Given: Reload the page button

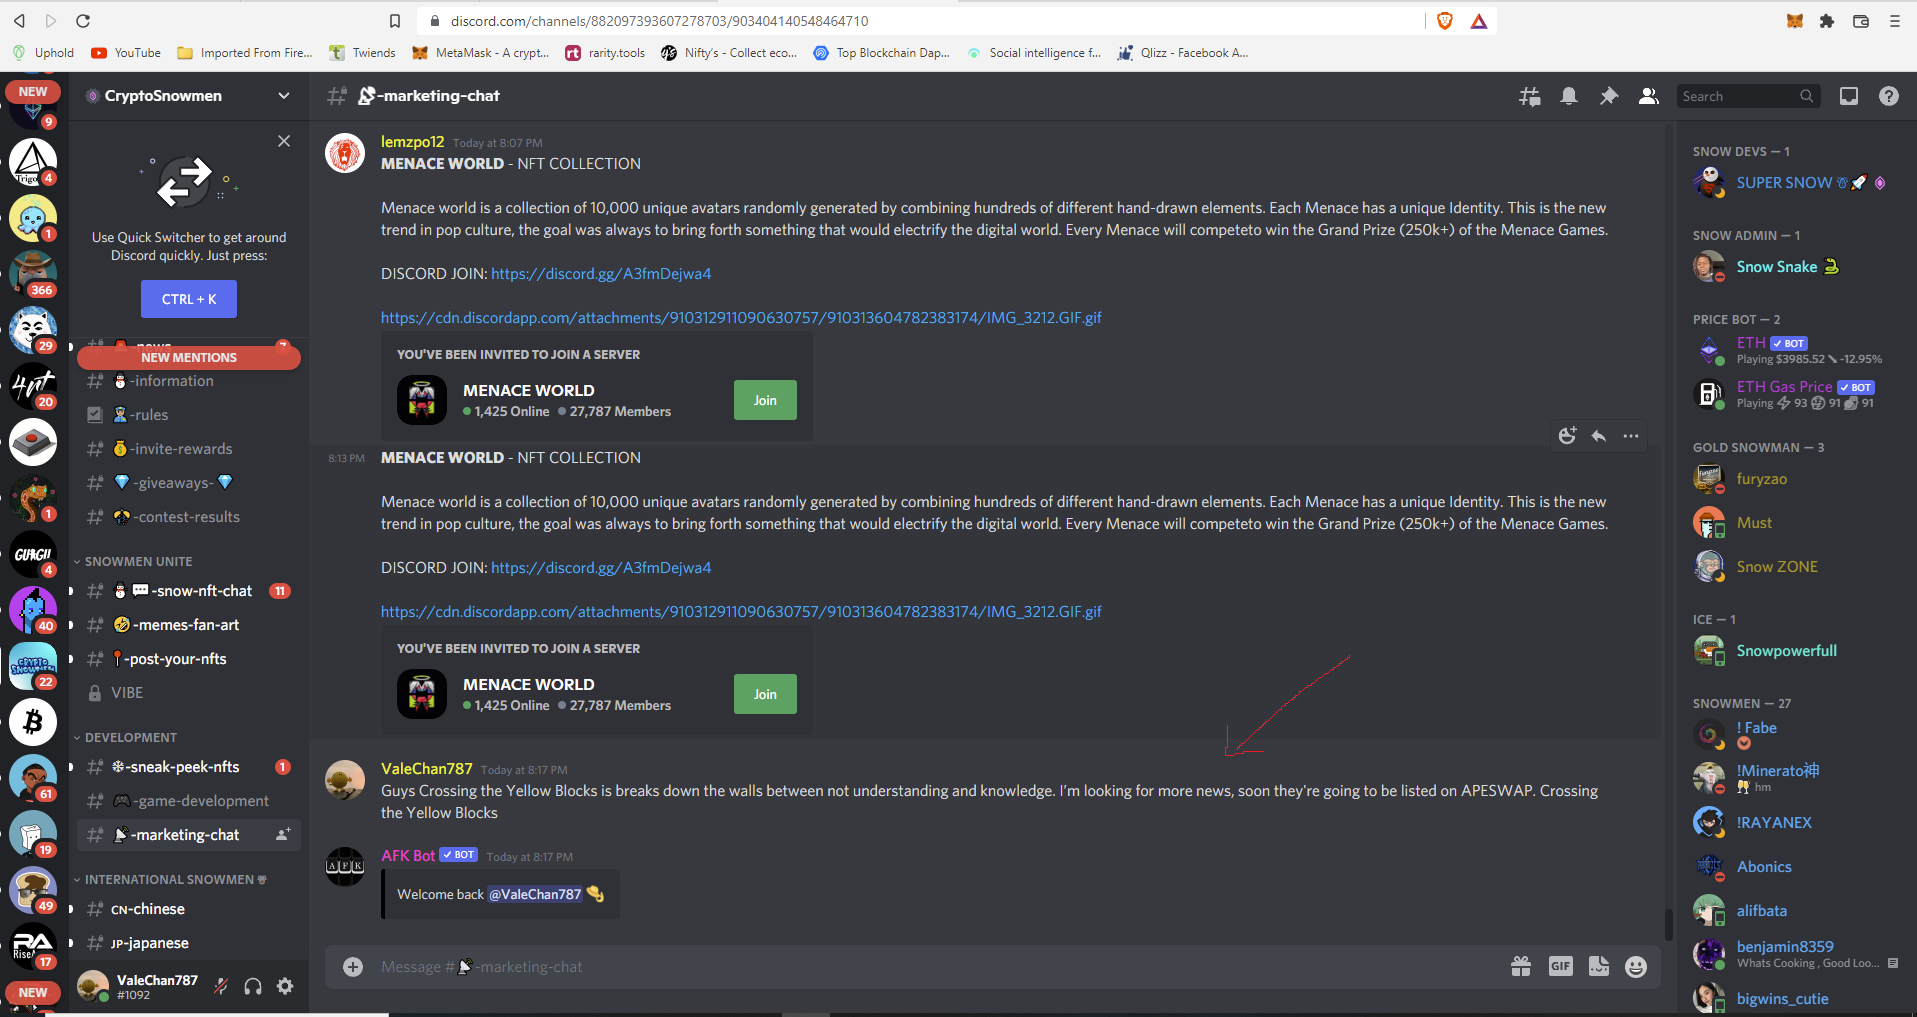Looking at the screenshot, I should 83,21.
